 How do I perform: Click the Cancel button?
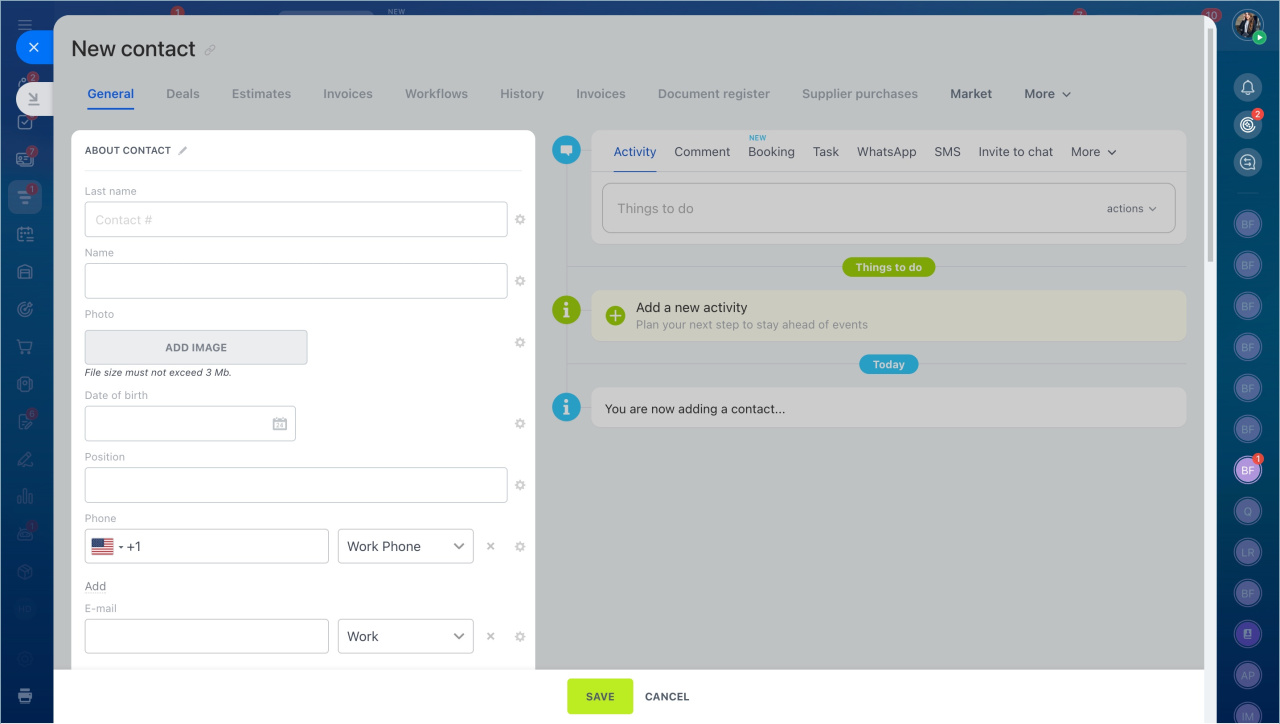coord(667,697)
